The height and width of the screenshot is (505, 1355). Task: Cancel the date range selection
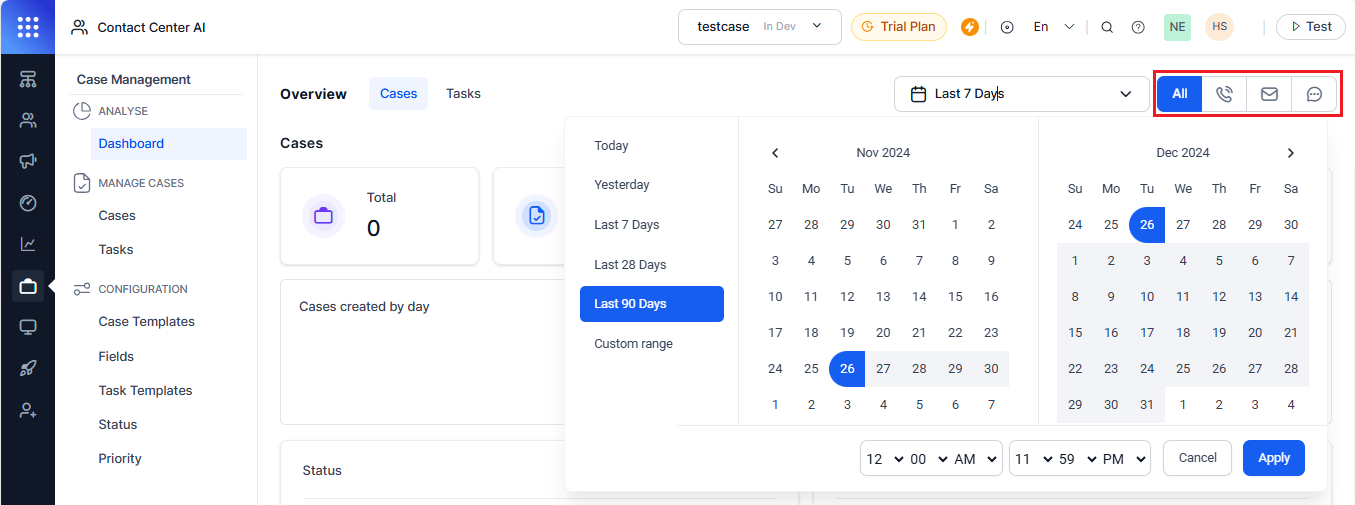[1197, 458]
